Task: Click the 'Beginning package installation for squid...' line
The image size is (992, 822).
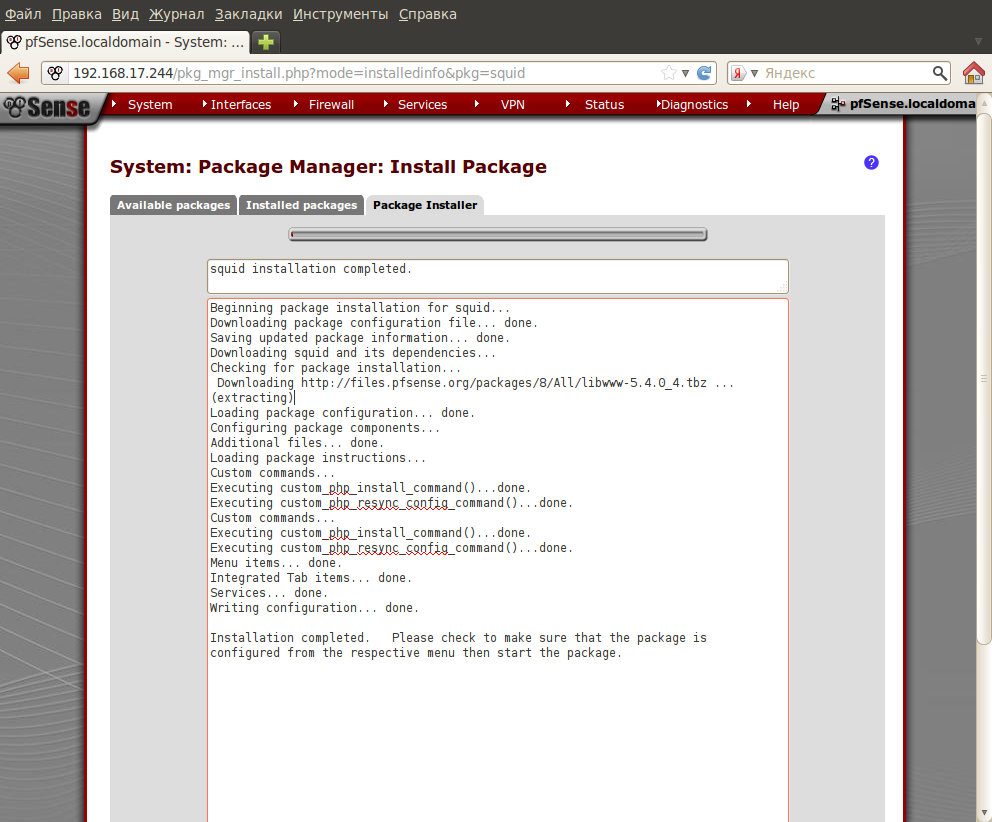Action: 360,308
